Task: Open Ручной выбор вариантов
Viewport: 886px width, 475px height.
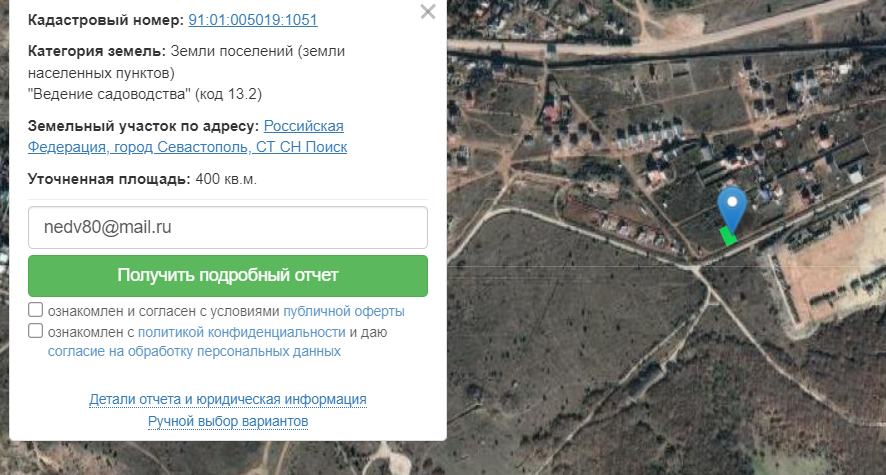Action: (228, 421)
